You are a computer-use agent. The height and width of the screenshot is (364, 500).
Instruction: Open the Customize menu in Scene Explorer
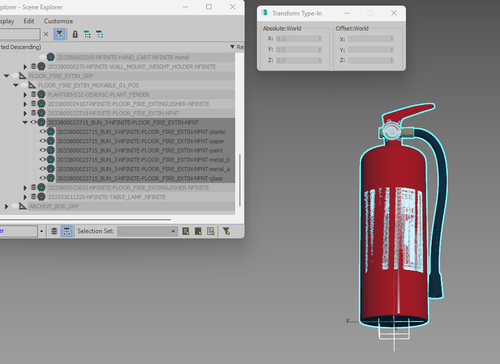coord(58,21)
